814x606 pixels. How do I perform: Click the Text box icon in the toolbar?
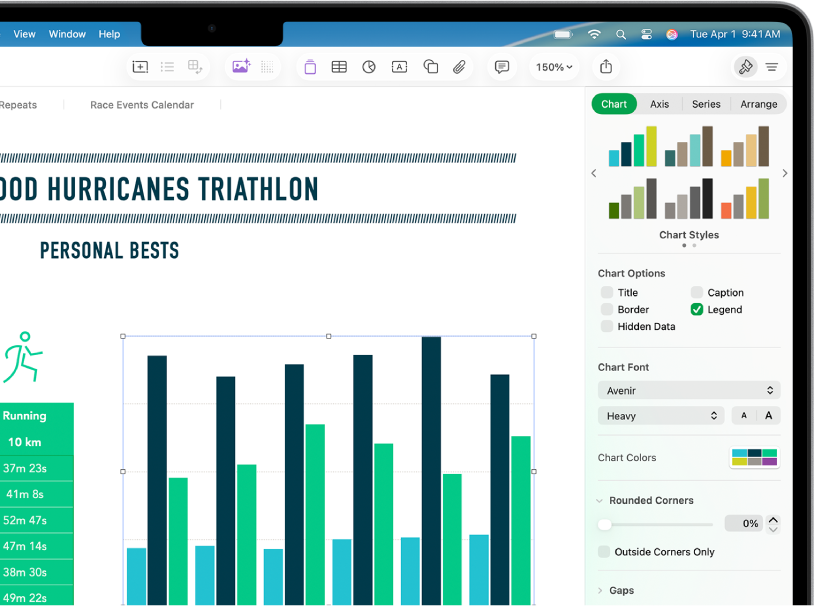[x=399, y=66]
